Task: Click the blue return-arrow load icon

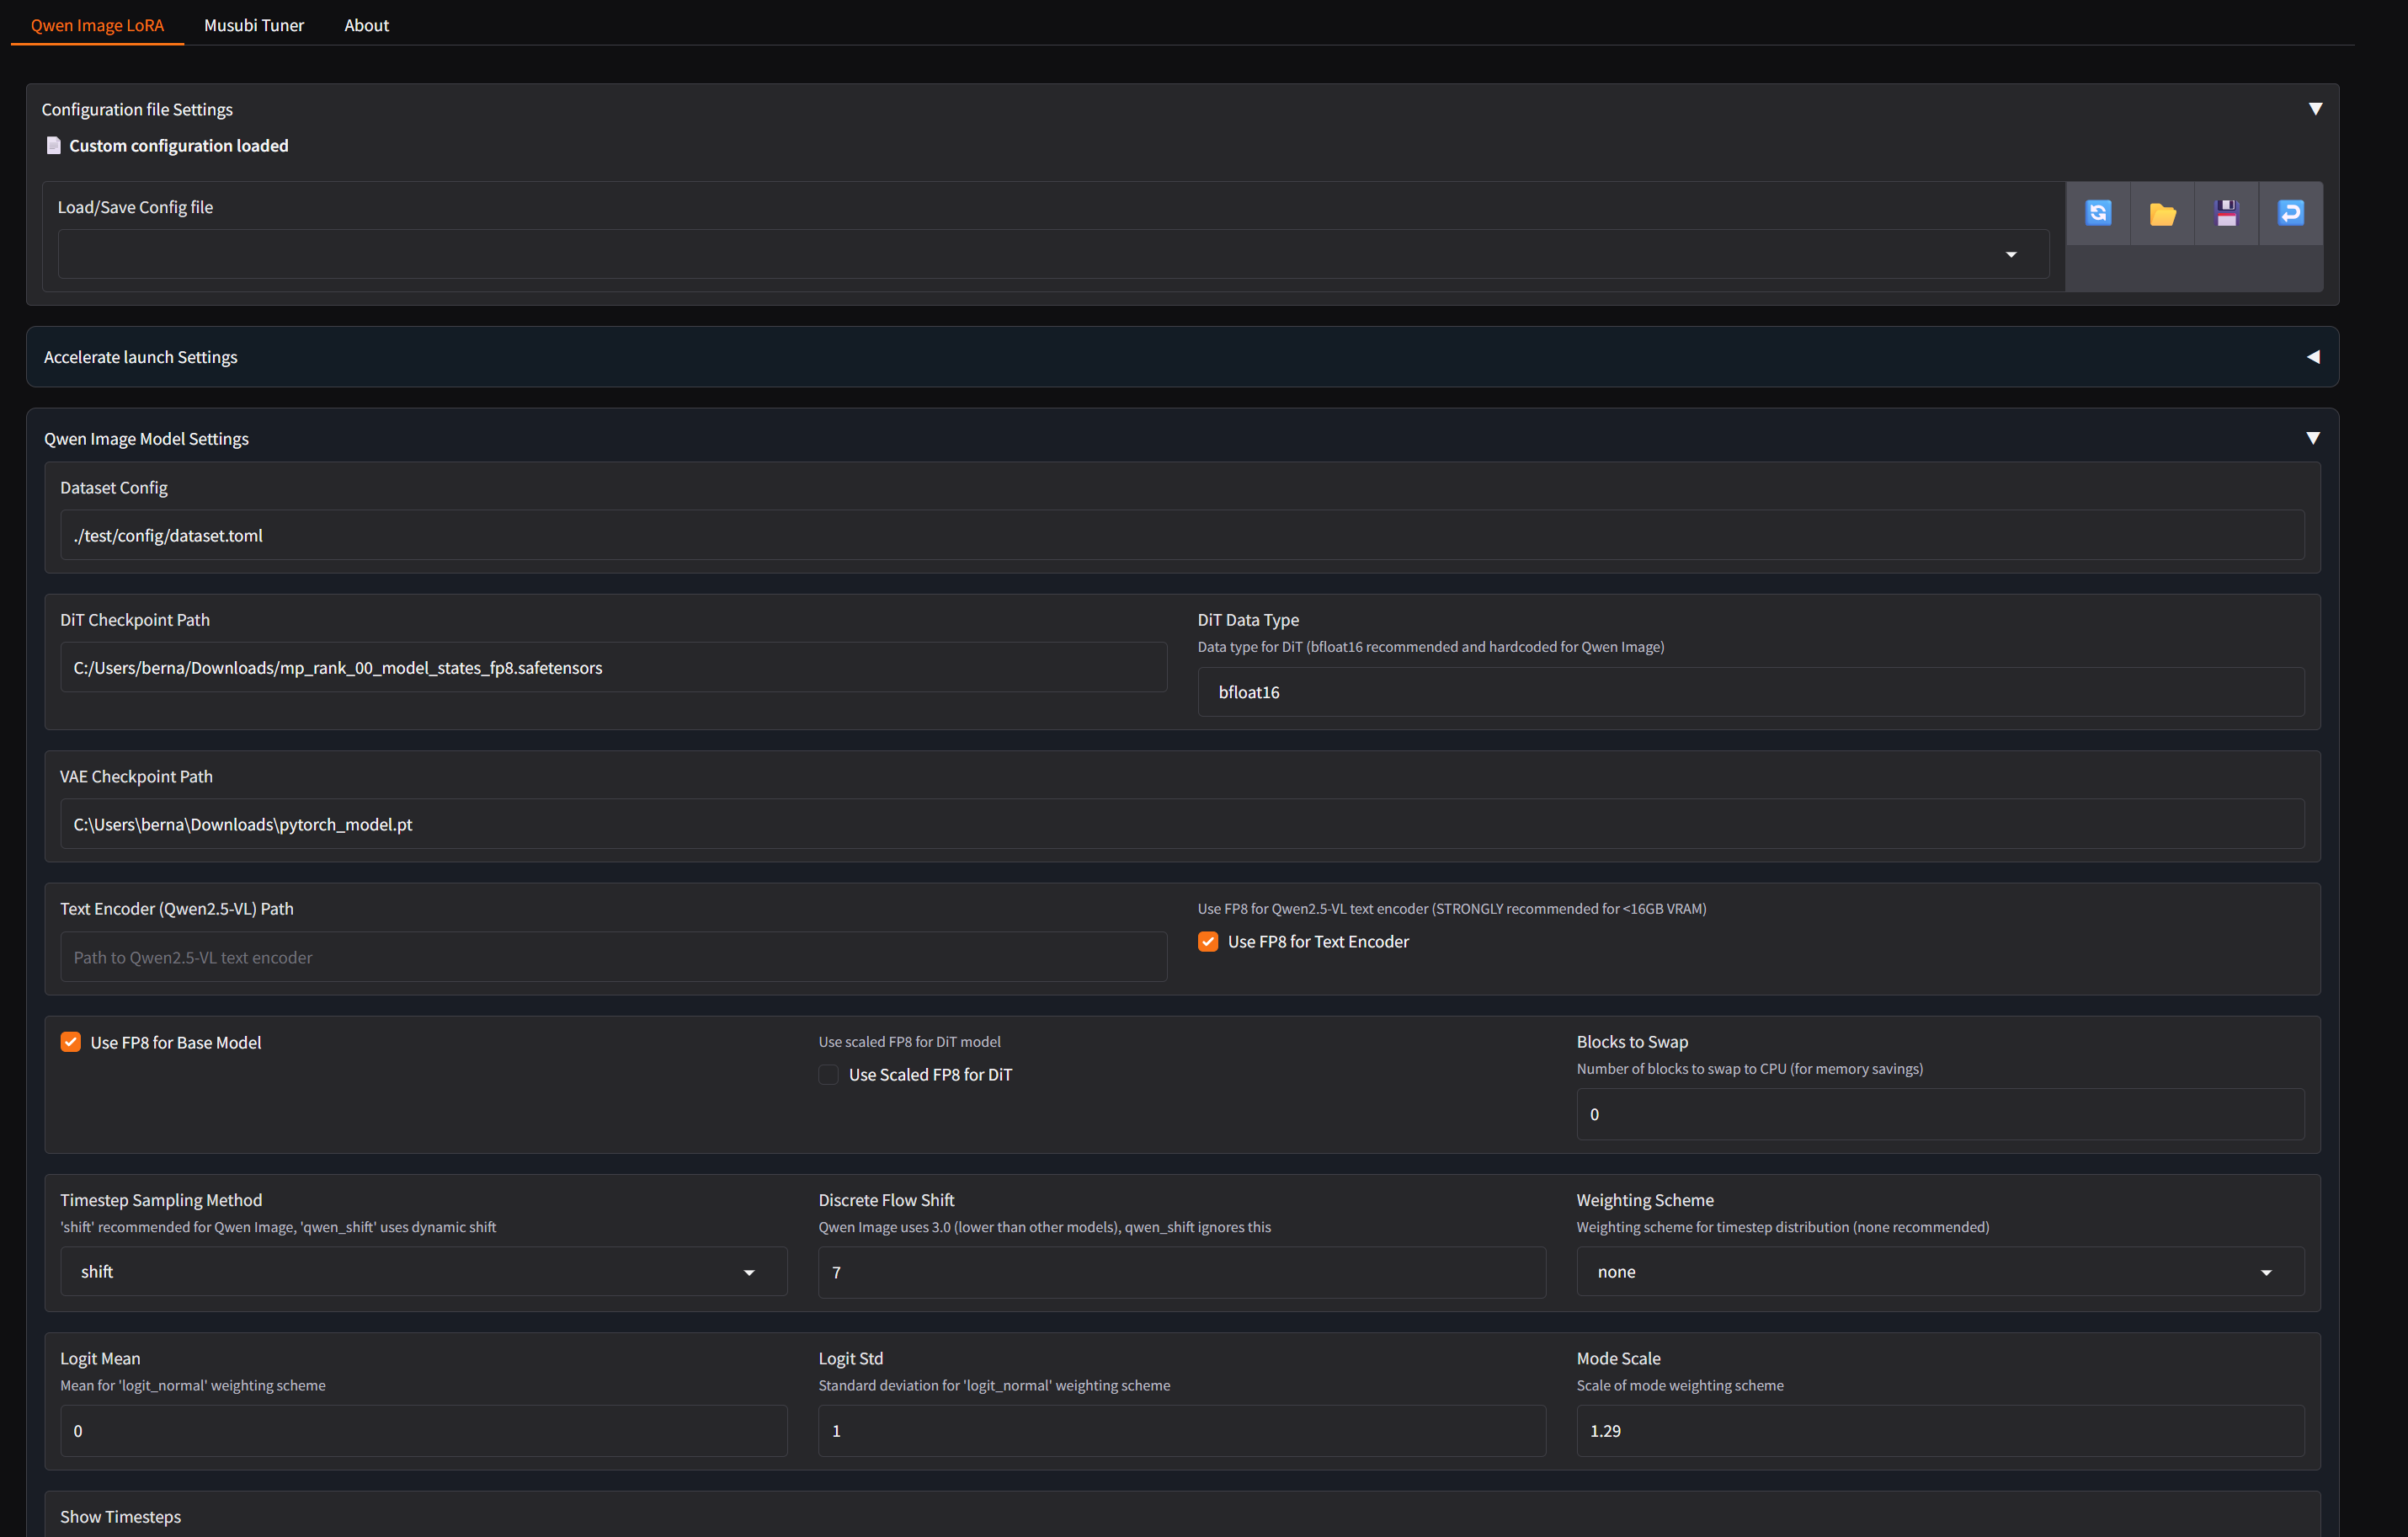Action: pos(2289,213)
